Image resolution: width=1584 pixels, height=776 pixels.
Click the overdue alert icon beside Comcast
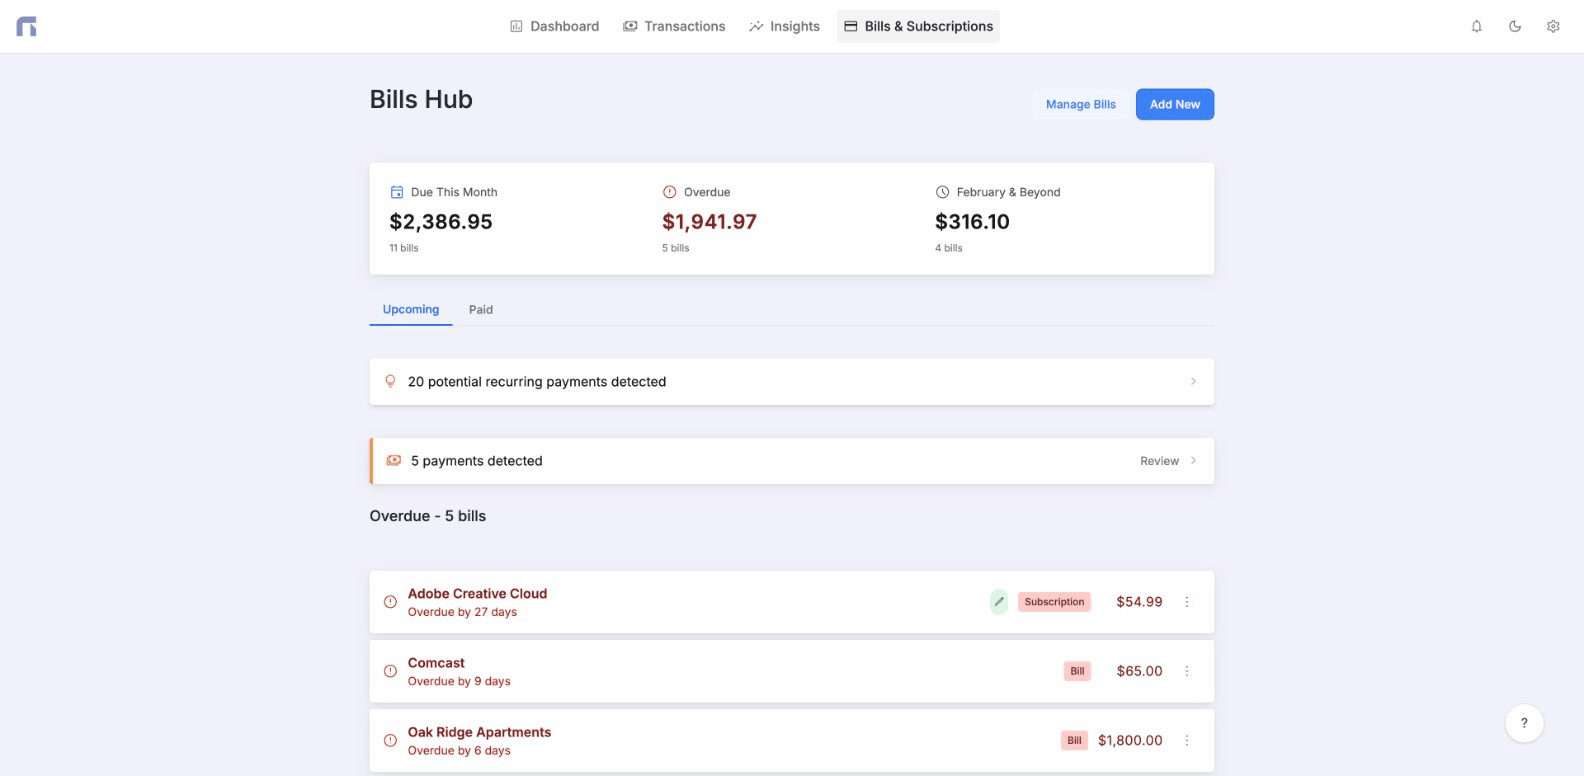click(x=391, y=672)
